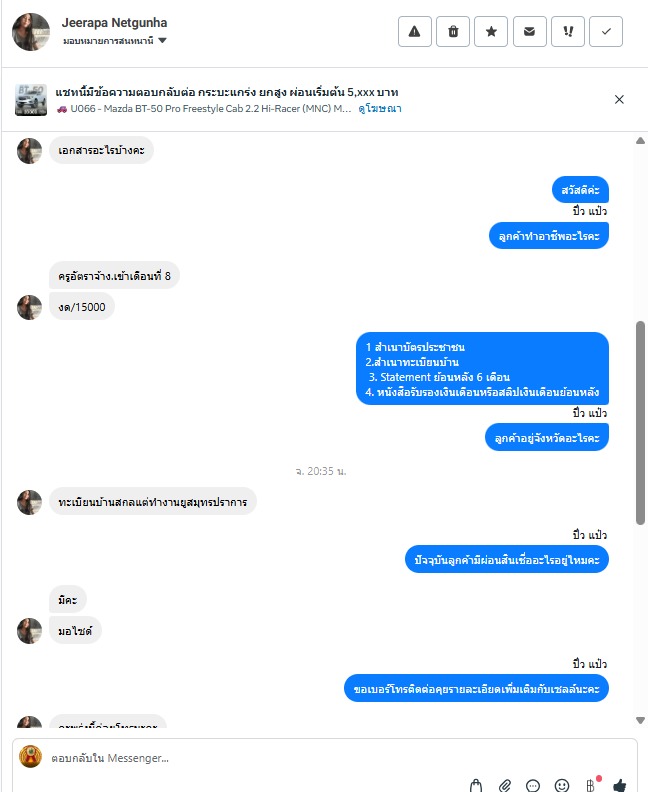Mark conversation done with checkmark button
Image resolution: width=648 pixels, height=792 pixels.
click(606, 31)
